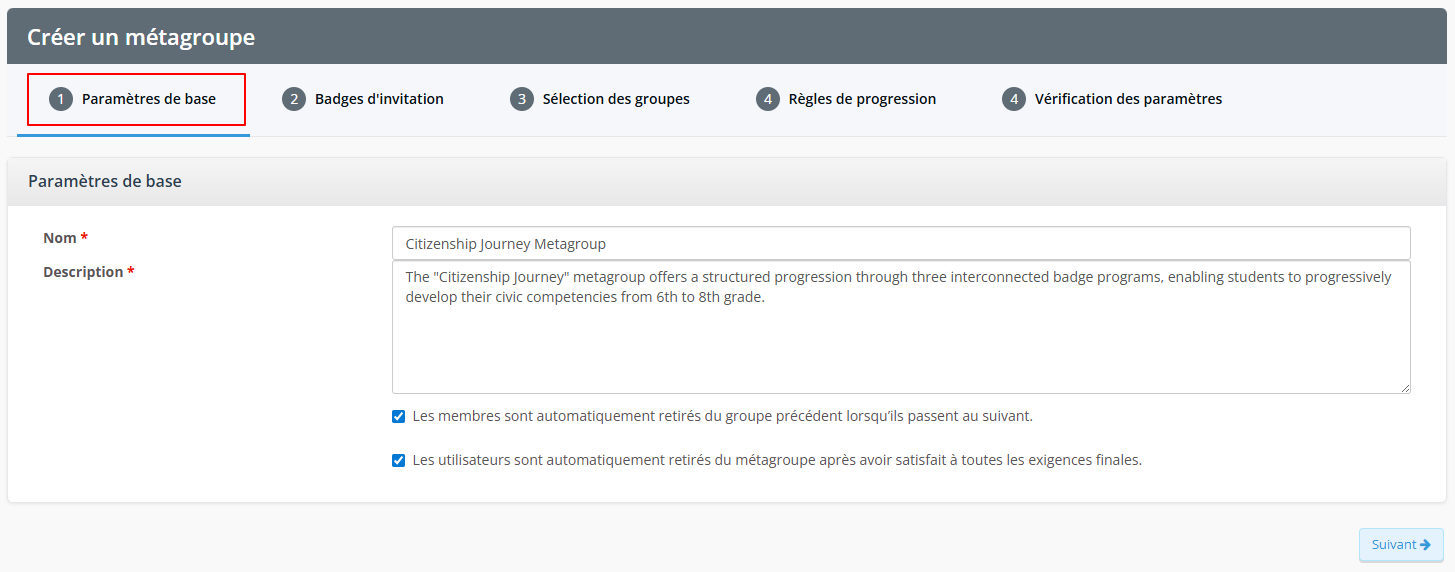Click the number circle beside Vérification des paramètres

tap(1014, 99)
